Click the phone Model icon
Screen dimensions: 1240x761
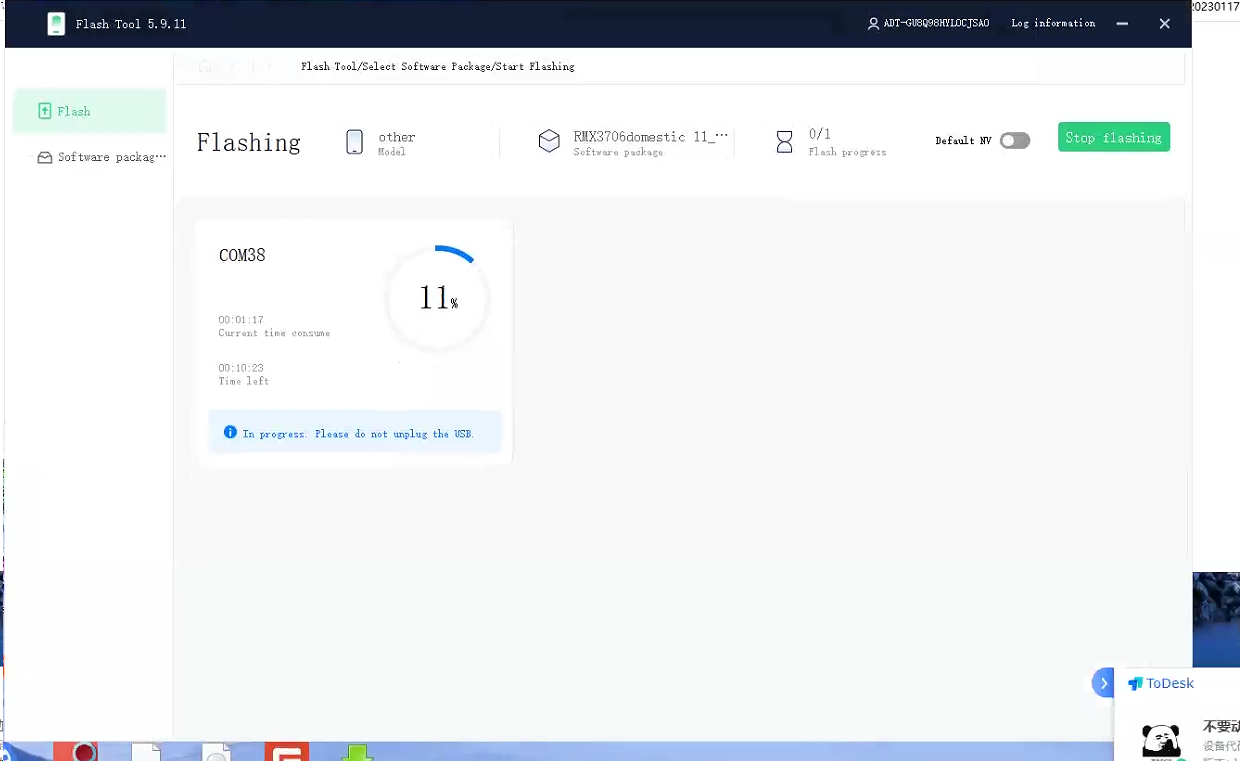coord(354,142)
